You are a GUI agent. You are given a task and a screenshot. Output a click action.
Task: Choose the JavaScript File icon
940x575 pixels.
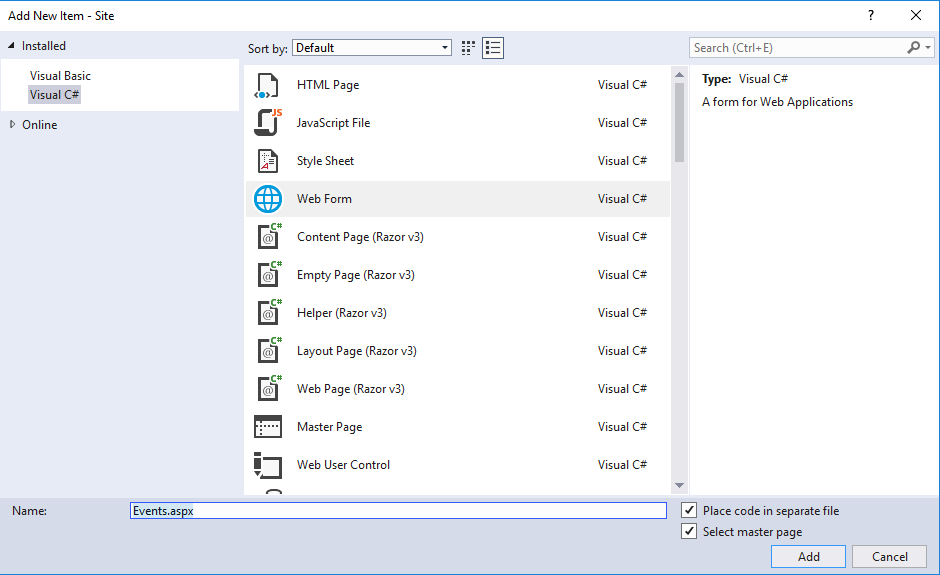[268, 123]
